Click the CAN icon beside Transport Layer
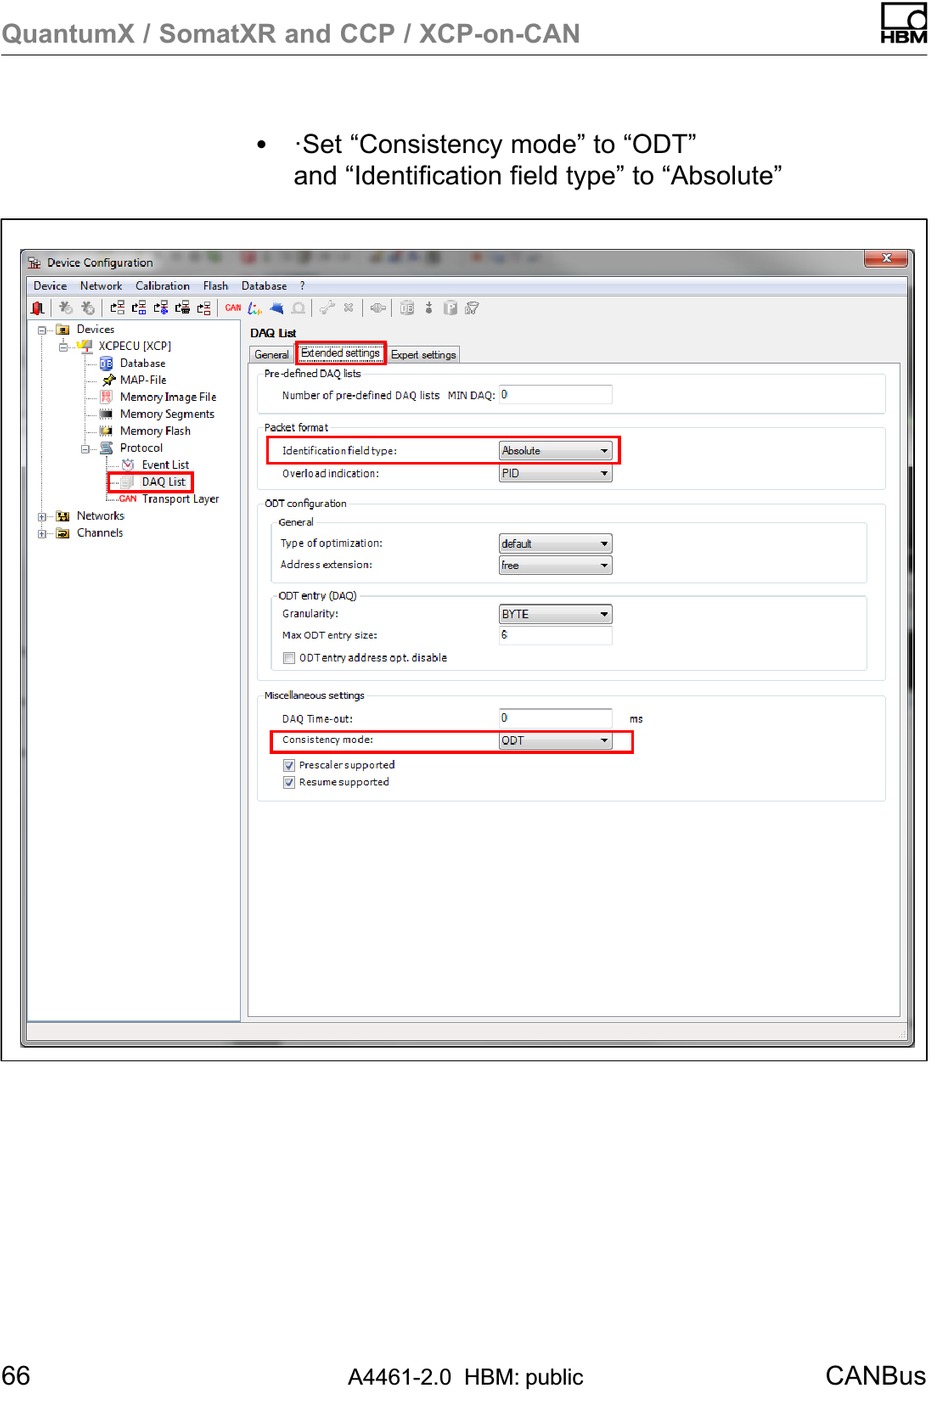950x1413 pixels. pyautogui.click(x=128, y=499)
